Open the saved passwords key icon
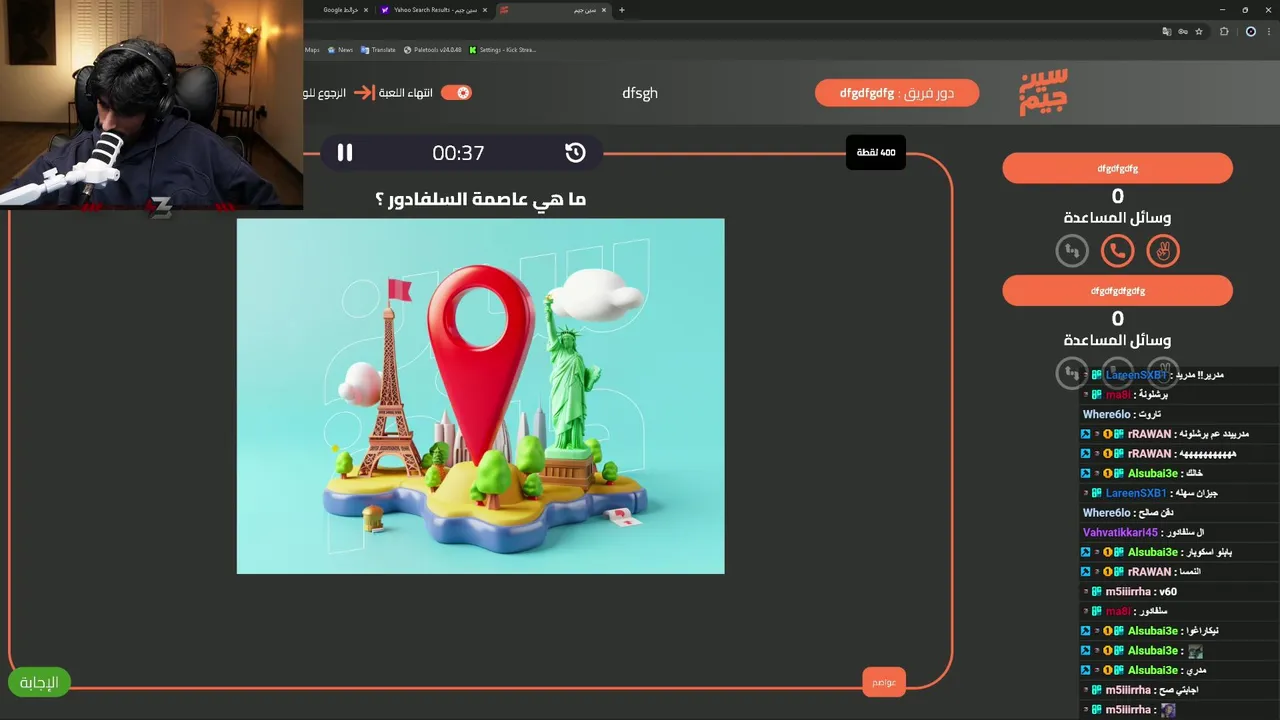The height and width of the screenshot is (720, 1280). pyautogui.click(x=1182, y=31)
